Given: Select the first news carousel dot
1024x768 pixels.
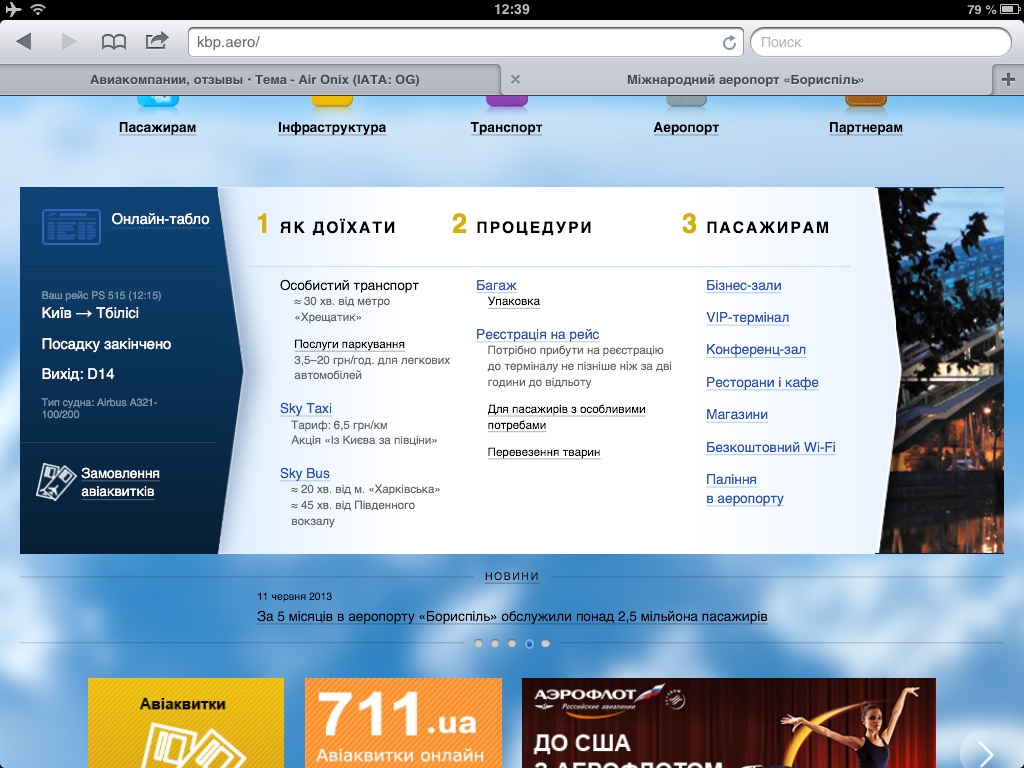Looking at the screenshot, I should coord(478,644).
